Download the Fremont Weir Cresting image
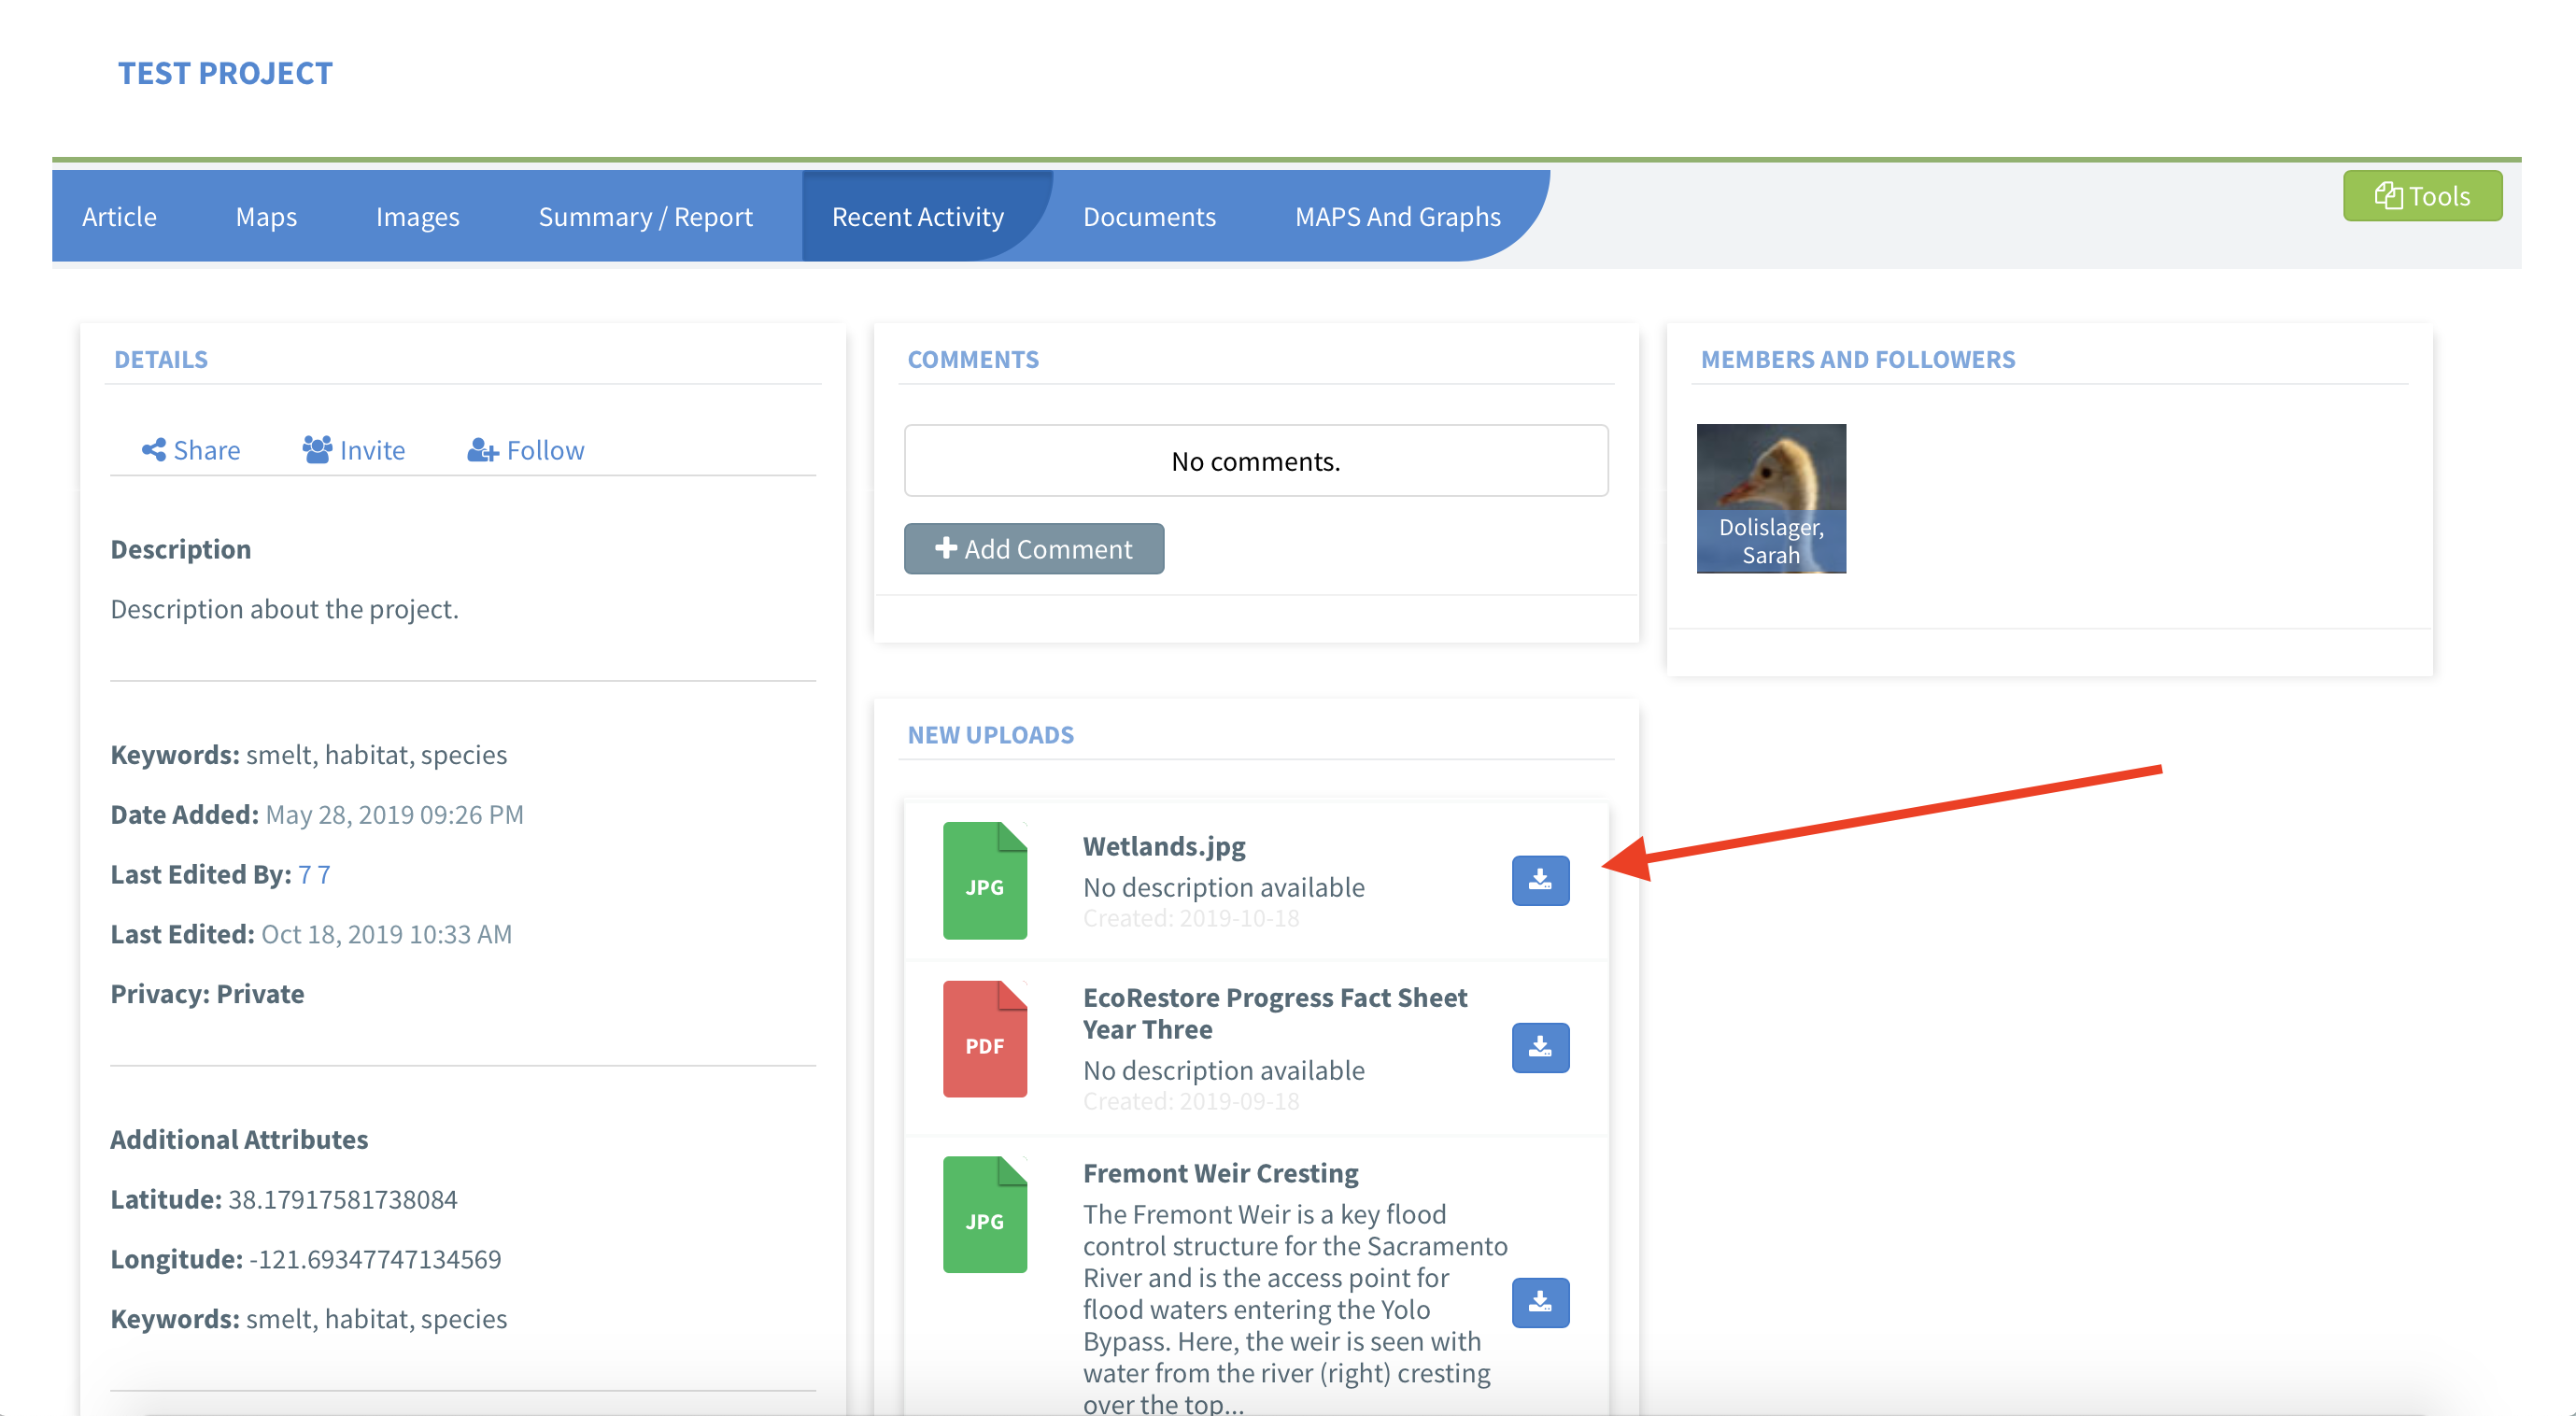Image resolution: width=2576 pixels, height=1416 pixels. pyautogui.click(x=1540, y=1302)
